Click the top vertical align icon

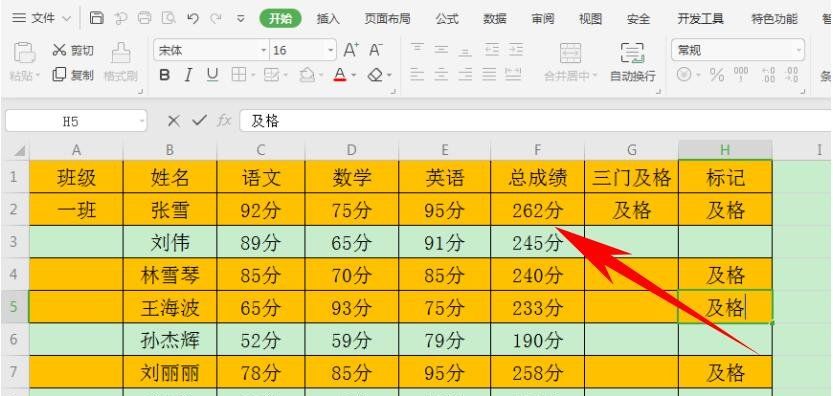pyautogui.click(x=417, y=50)
